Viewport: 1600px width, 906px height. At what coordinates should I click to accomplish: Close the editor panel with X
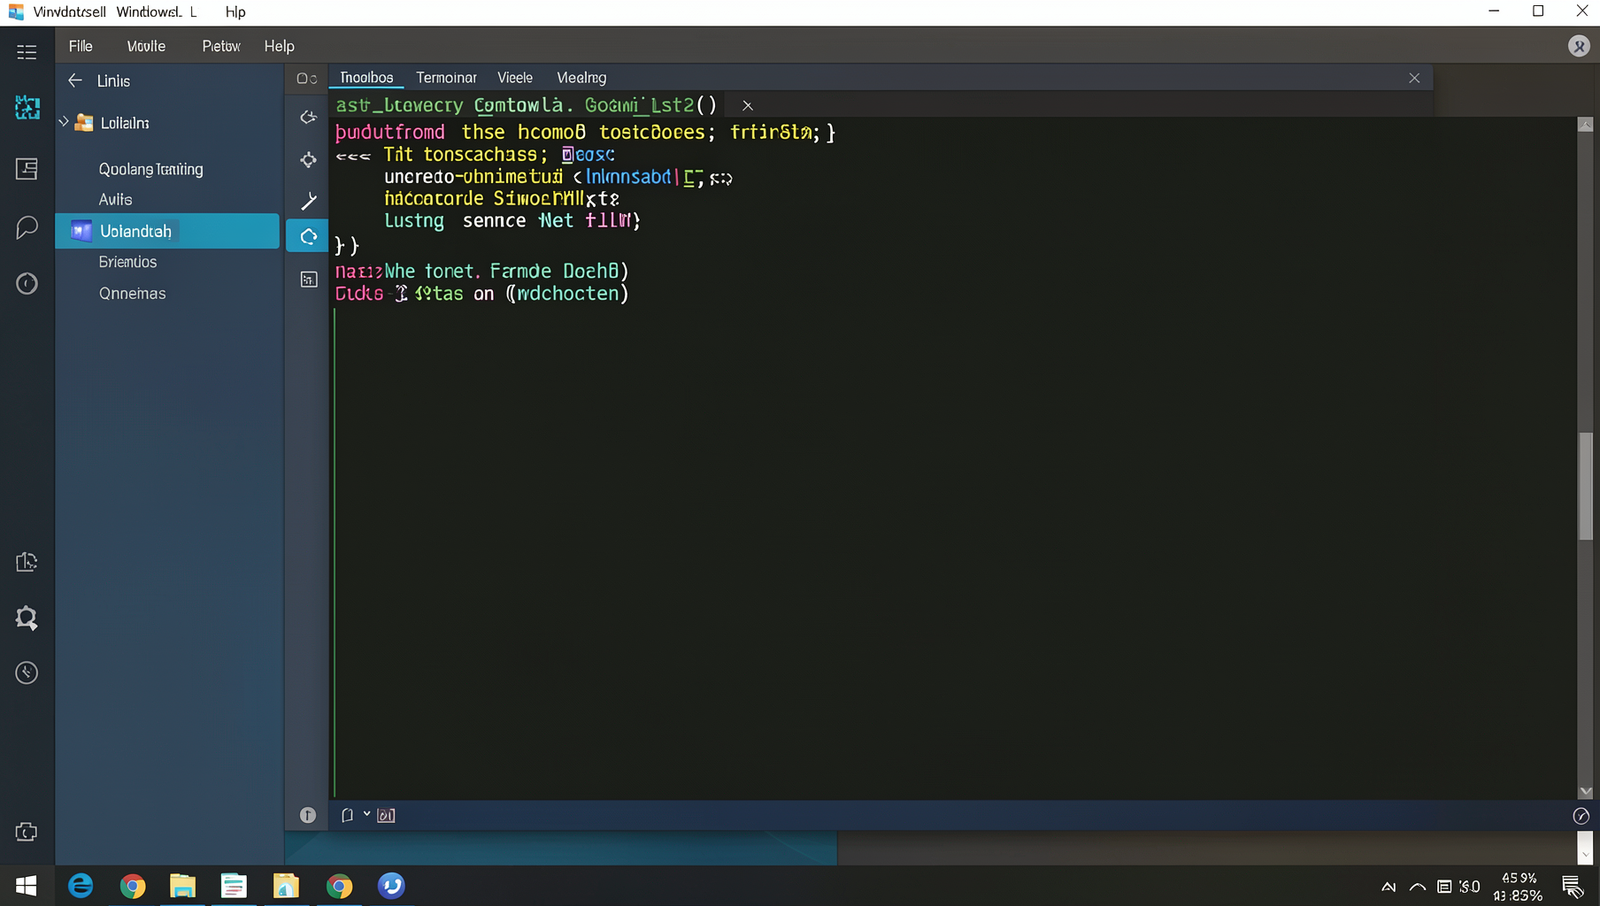click(1414, 78)
